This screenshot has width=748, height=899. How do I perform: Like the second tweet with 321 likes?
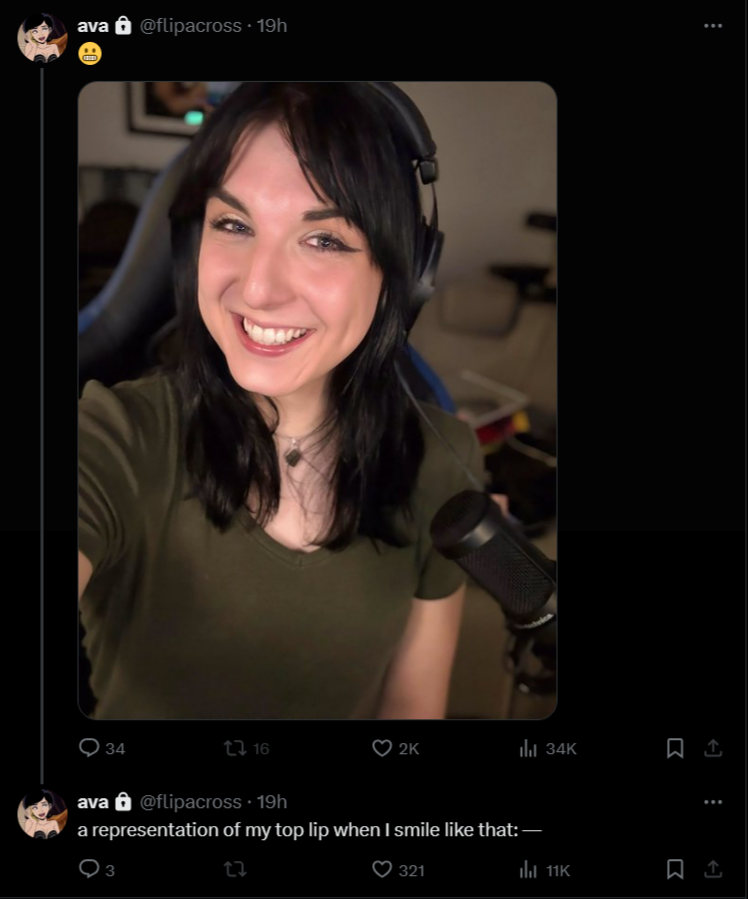(398, 870)
